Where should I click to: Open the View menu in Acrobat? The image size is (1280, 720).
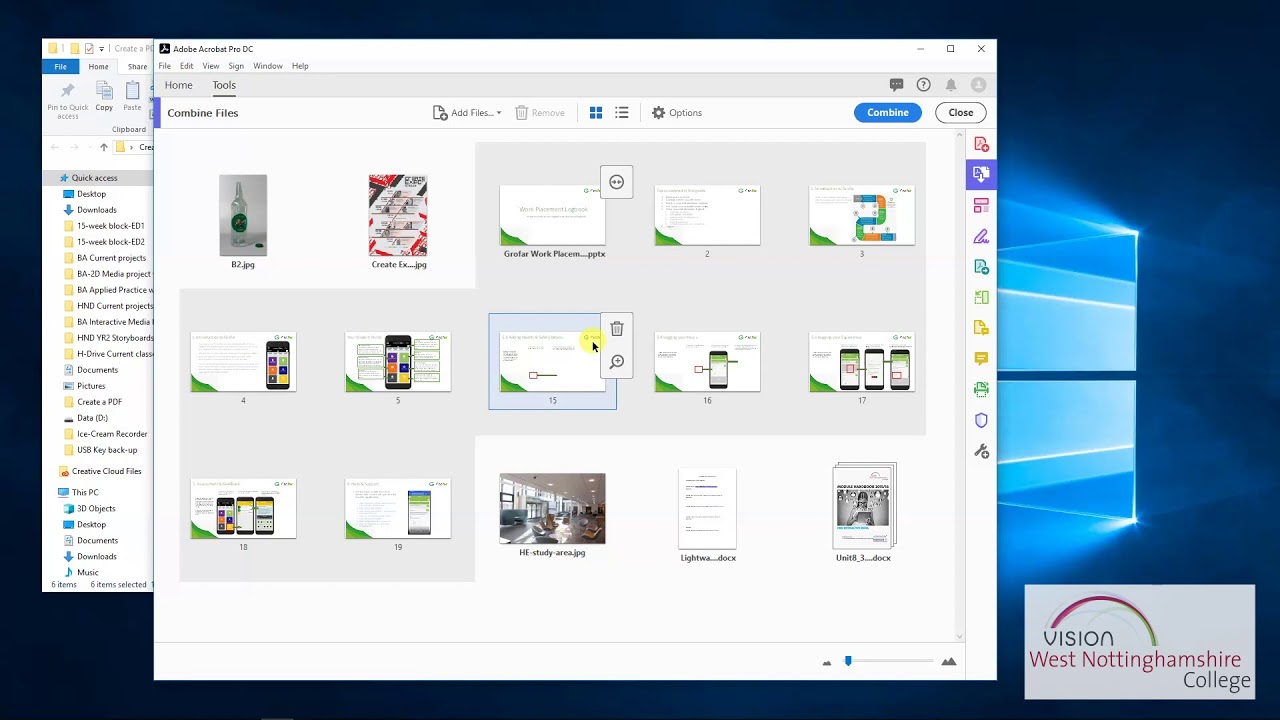(211, 66)
